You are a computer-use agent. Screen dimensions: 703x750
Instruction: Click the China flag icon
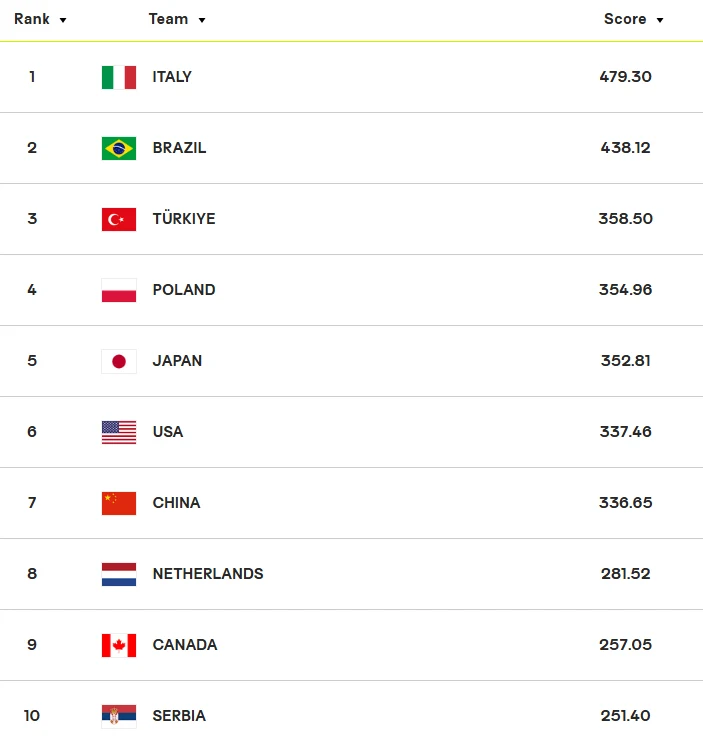119,503
